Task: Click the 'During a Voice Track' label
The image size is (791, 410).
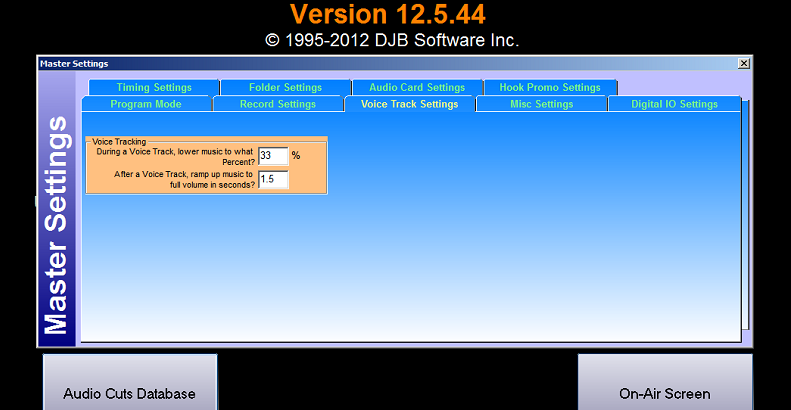Action: [176, 156]
